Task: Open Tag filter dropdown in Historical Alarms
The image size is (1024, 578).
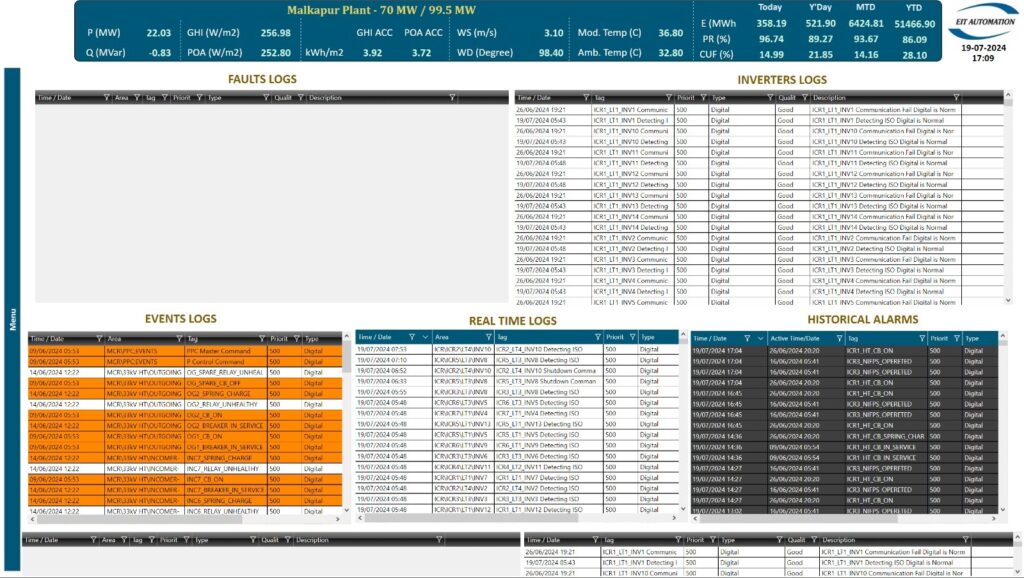Action: click(x=921, y=339)
